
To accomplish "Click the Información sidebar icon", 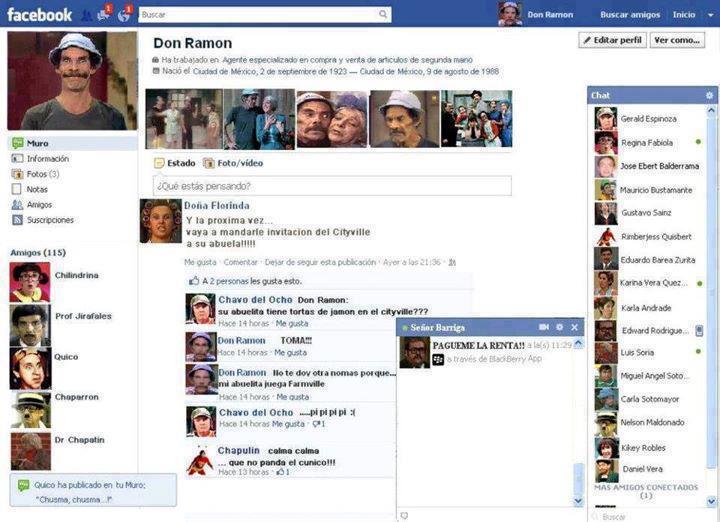I will pyautogui.click(x=17, y=158).
